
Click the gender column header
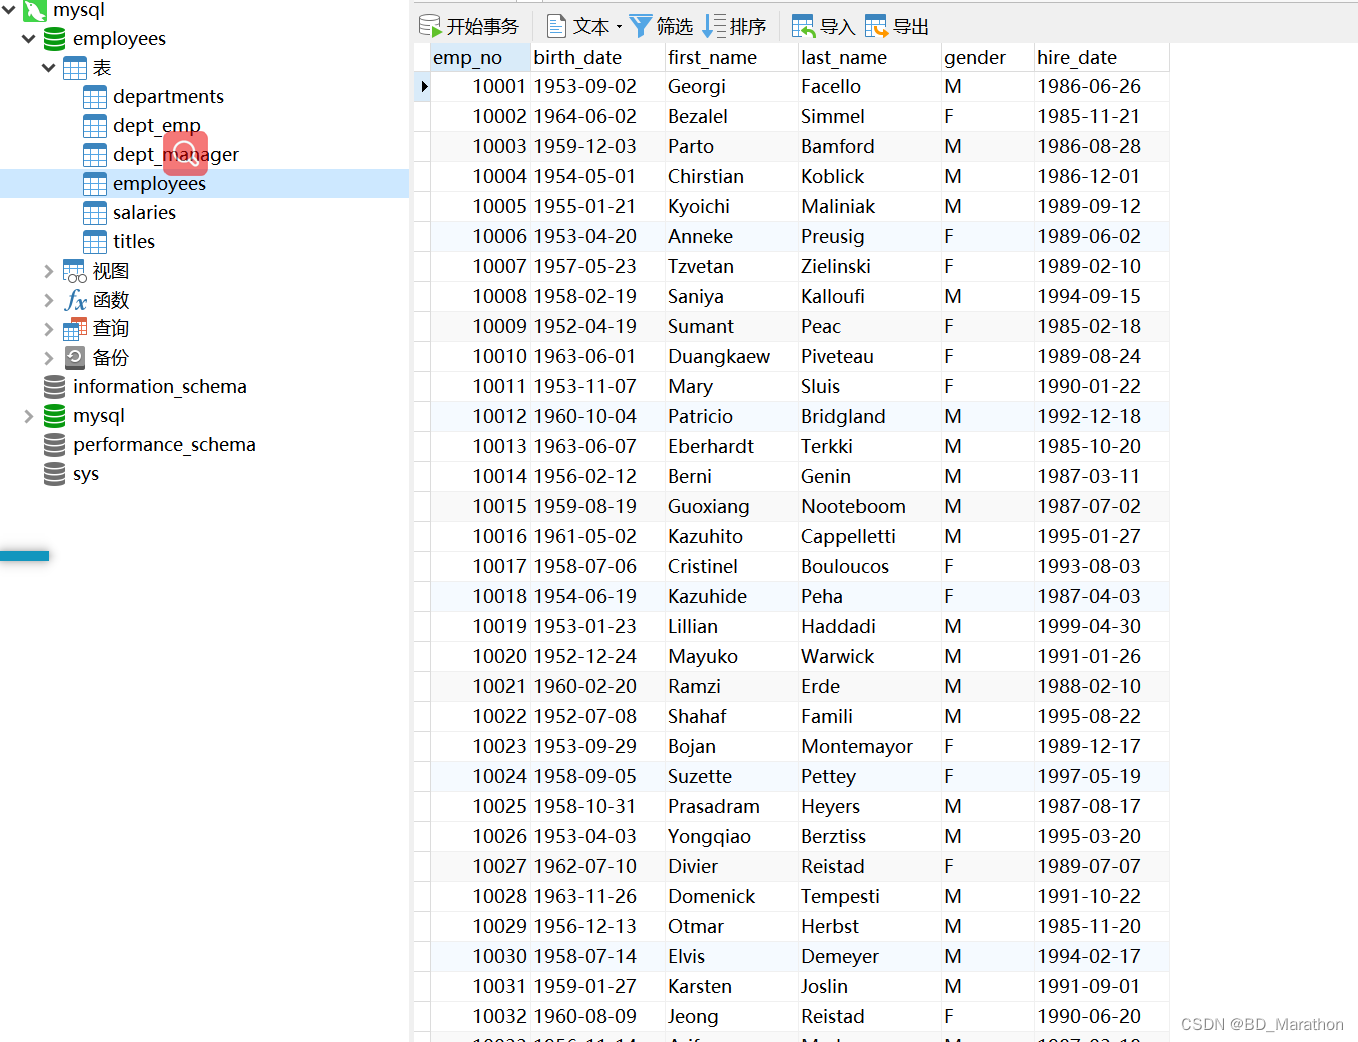[x=987, y=58]
